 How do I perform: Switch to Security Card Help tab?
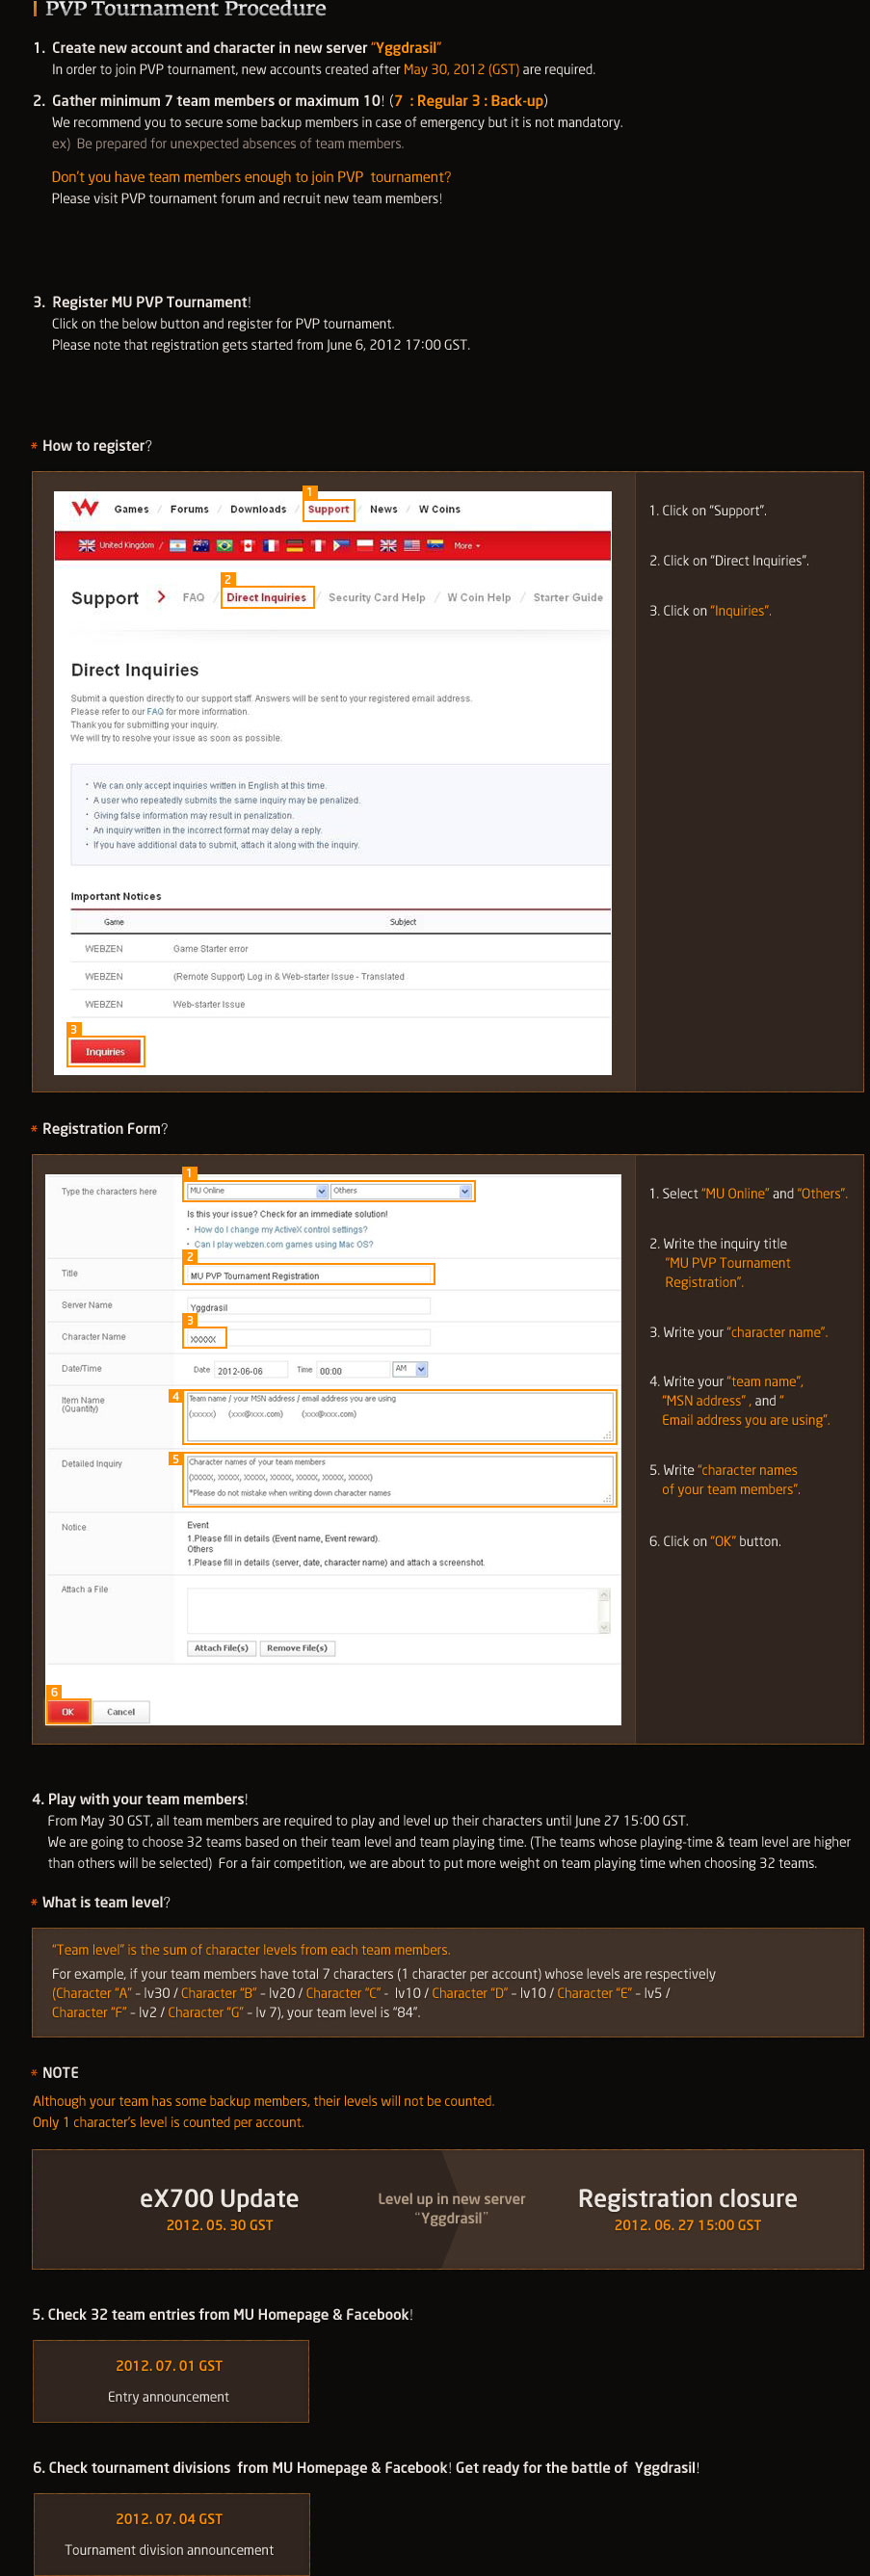pyautogui.click(x=376, y=597)
